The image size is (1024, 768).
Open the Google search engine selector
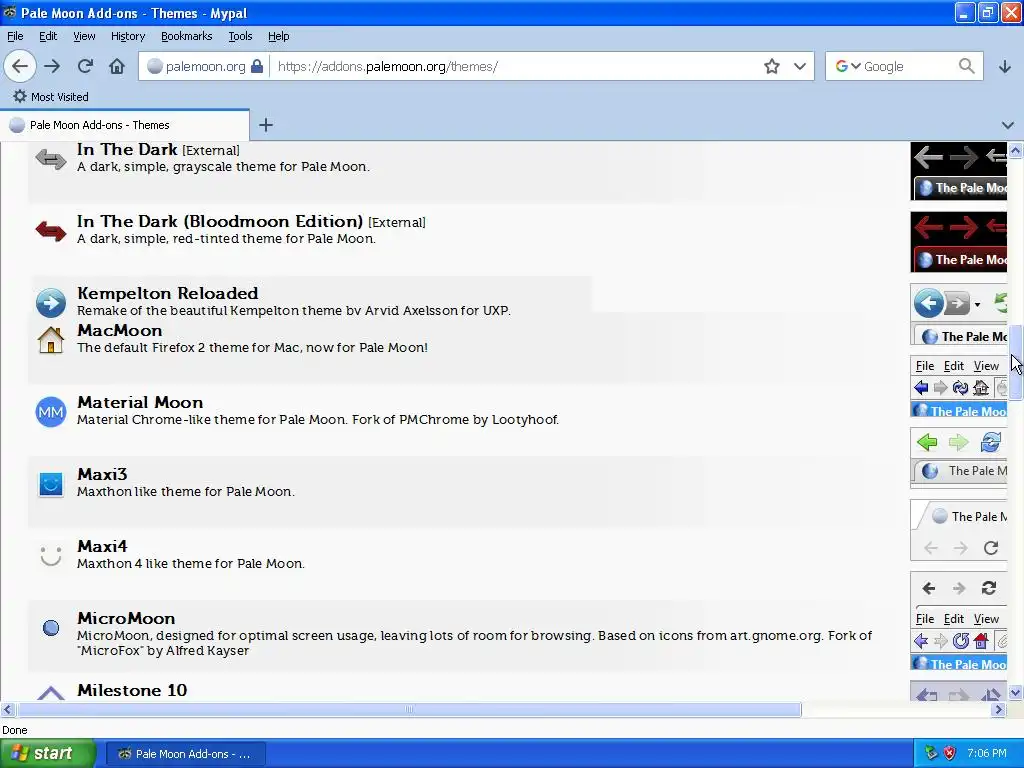(848, 66)
